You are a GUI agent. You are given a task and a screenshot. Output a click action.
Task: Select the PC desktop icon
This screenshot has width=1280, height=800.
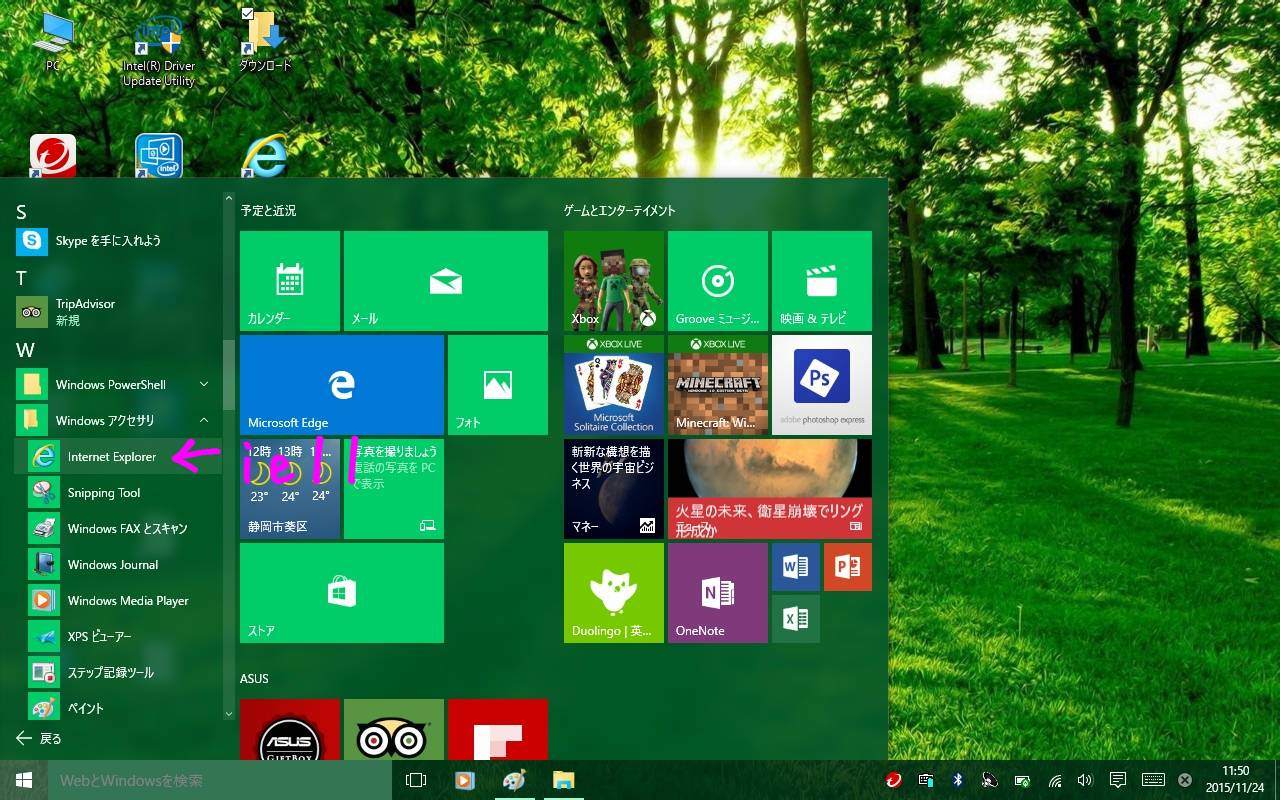[x=53, y=42]
